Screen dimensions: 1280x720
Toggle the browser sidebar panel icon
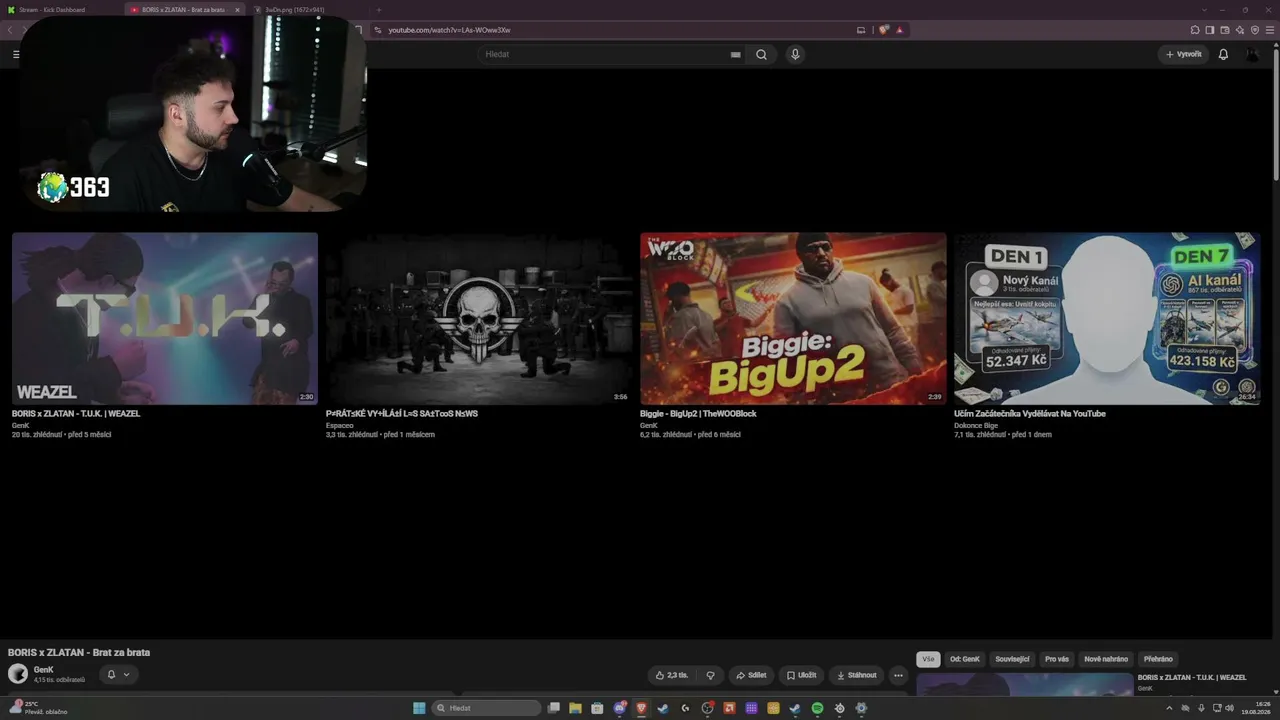tap(1210, 30)
